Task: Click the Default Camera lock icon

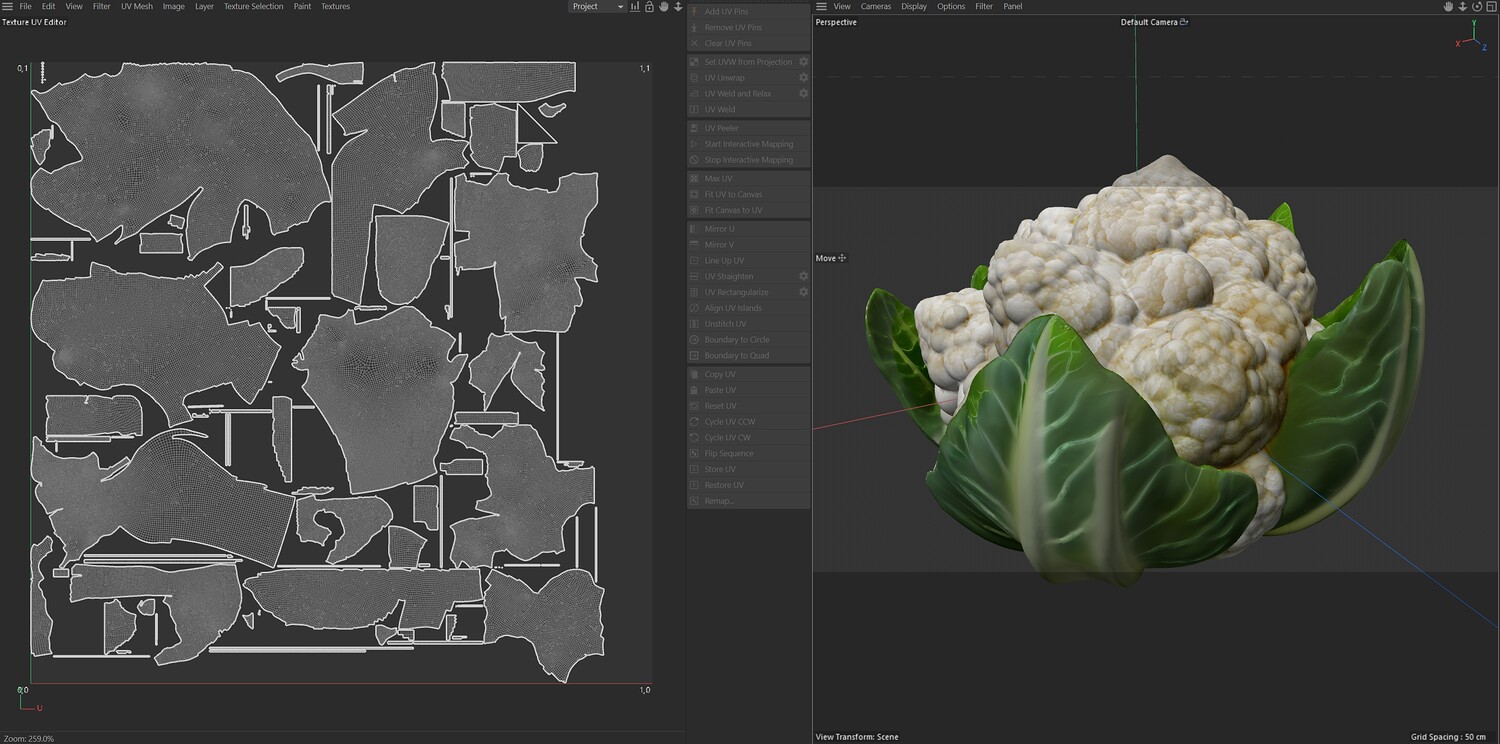Action: tap(1184, 22)
